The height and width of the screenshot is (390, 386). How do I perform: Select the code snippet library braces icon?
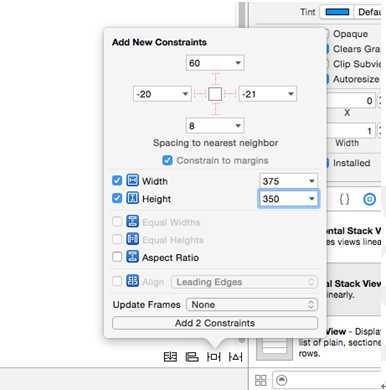point(344,199)
